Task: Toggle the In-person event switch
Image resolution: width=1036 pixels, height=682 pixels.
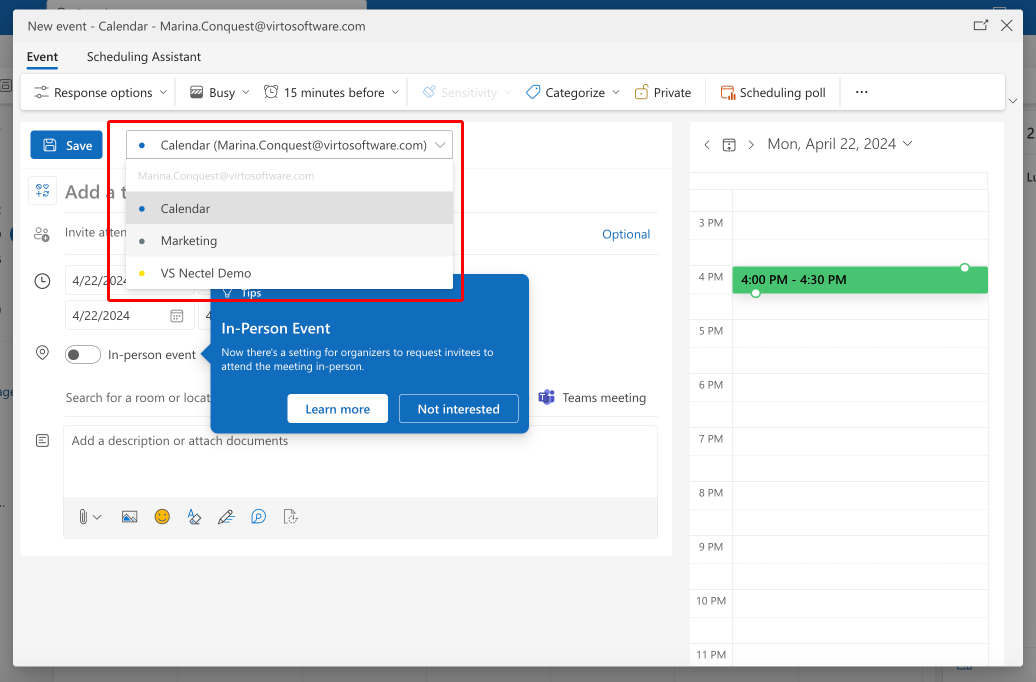Action: tap(83, 355)
